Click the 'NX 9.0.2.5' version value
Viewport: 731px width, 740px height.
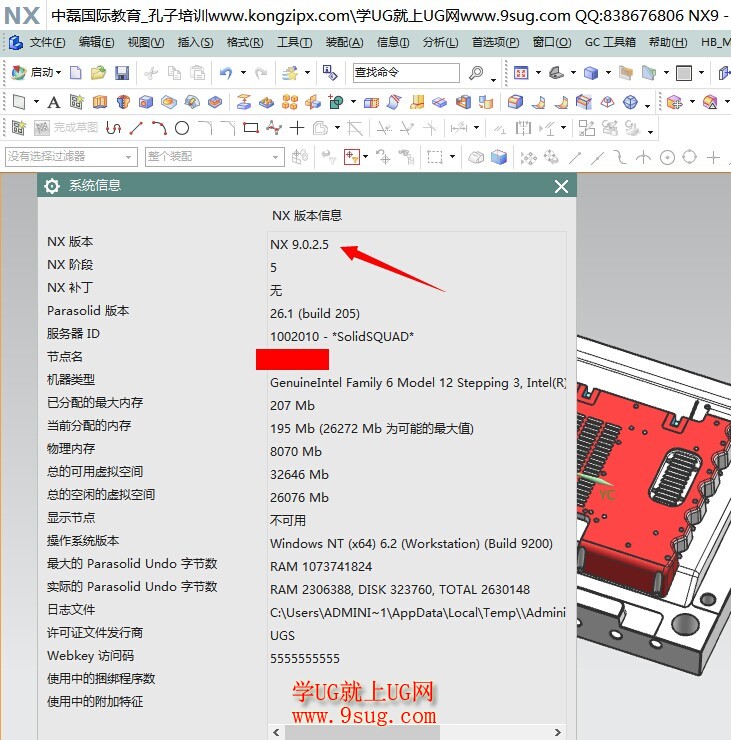pyautogui.click(x=299, y=244)
